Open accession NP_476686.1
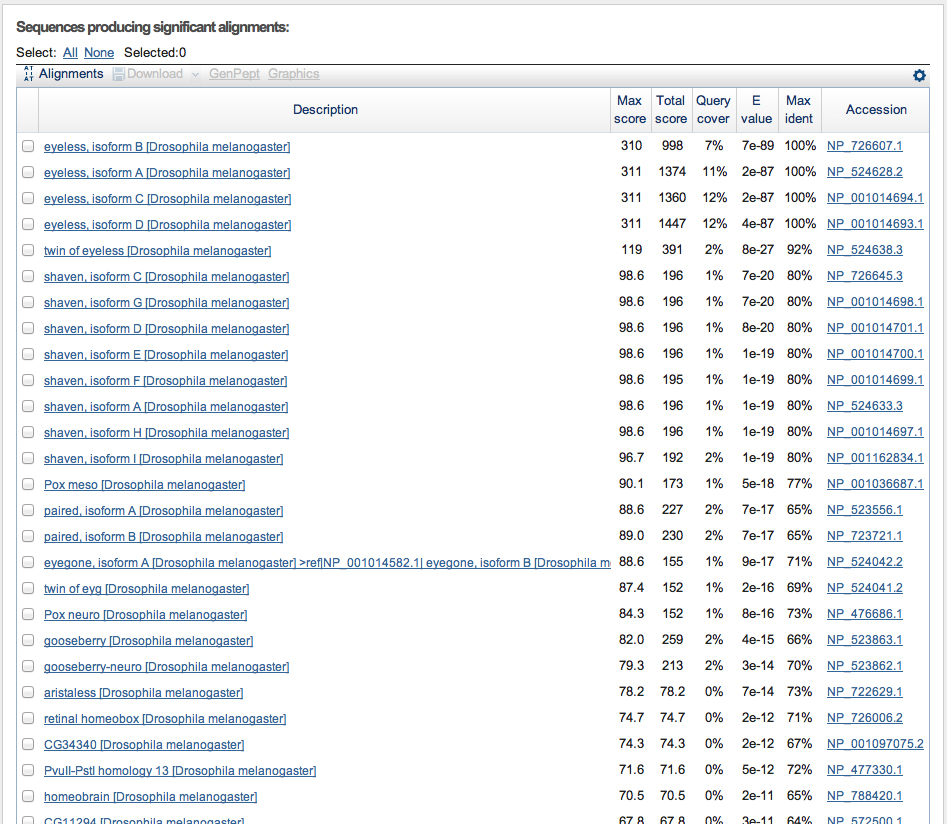 point(864,613)
